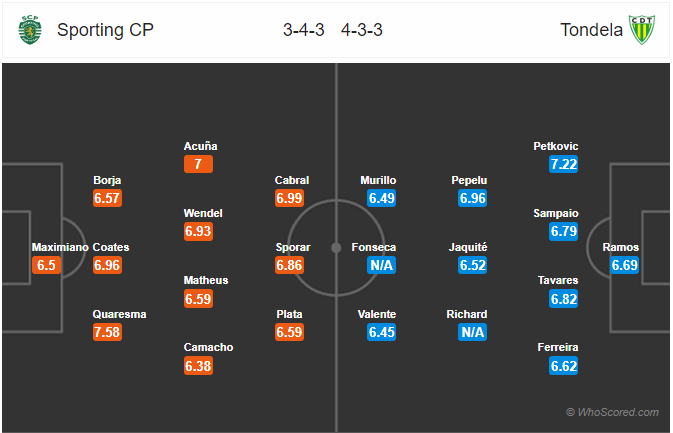Click the Tondela club crest
The height and width of the screenshot is (433, 673).
pyautogui.click(x=642, y=30)
